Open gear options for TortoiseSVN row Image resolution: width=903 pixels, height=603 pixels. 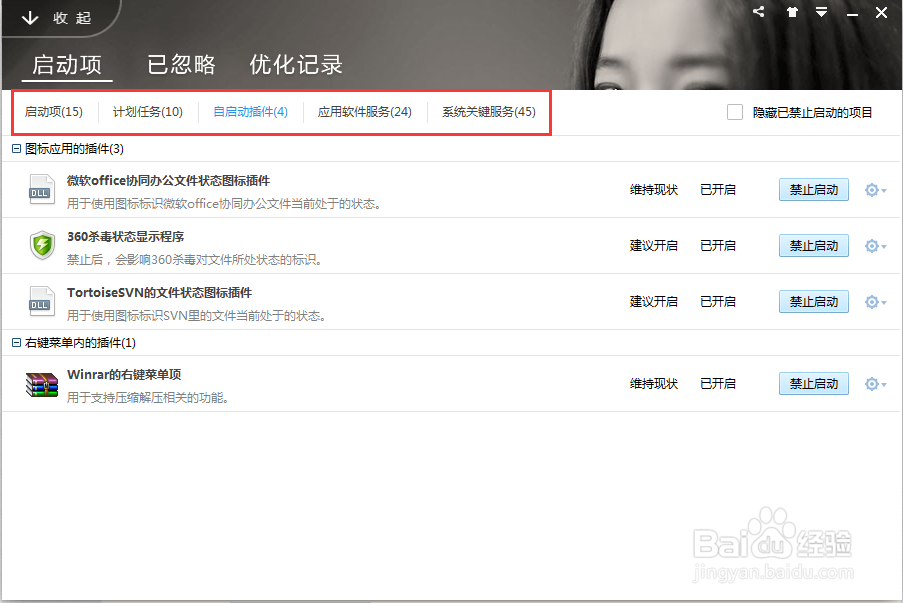coord(875,302)
